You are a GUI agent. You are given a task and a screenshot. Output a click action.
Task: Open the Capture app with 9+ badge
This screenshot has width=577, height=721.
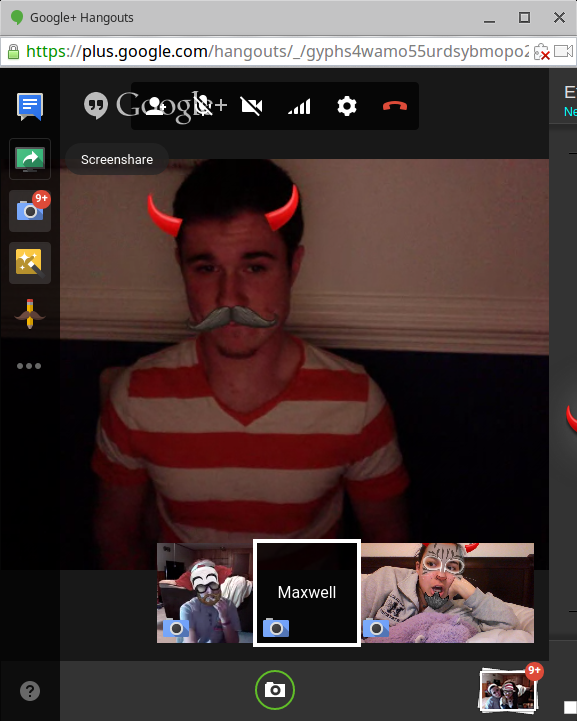pos(30,211)
